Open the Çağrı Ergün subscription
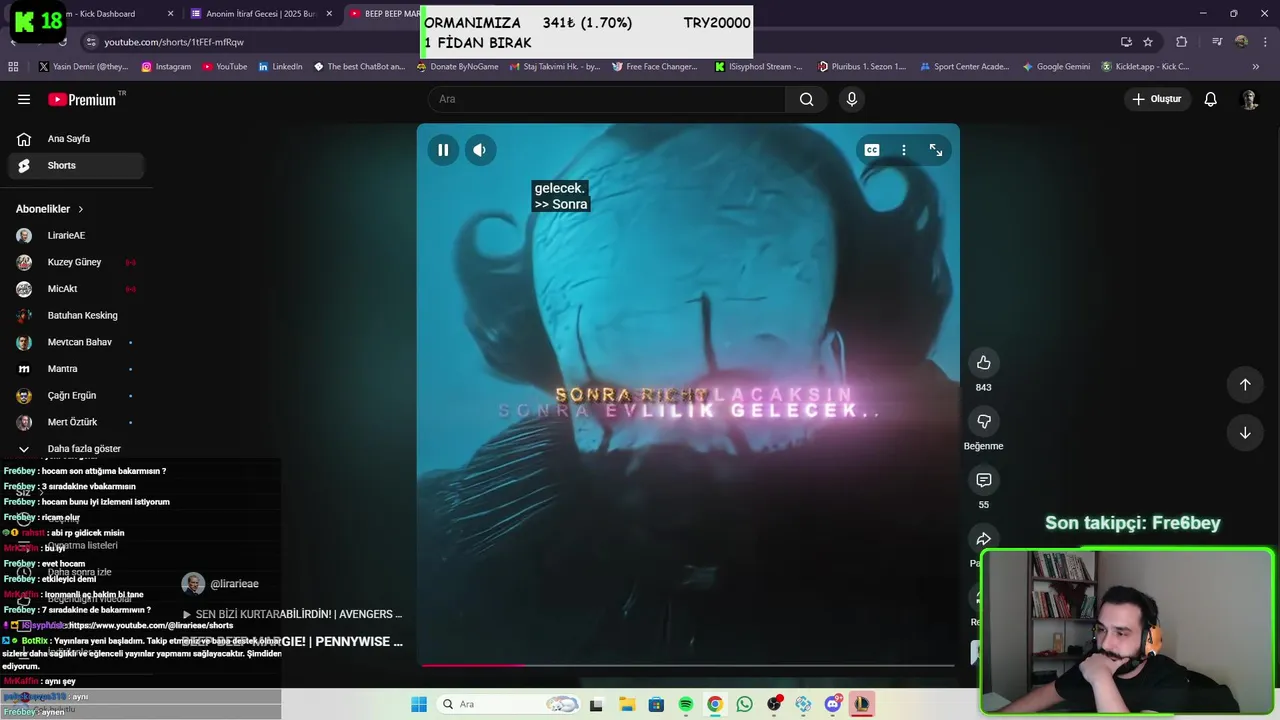The height and width of the screenshot is (720, 1280). click(x=76, y=396)
